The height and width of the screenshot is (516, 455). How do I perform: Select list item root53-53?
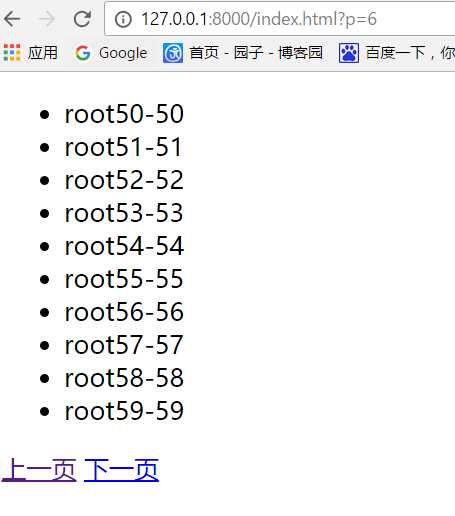coord(124,213)
